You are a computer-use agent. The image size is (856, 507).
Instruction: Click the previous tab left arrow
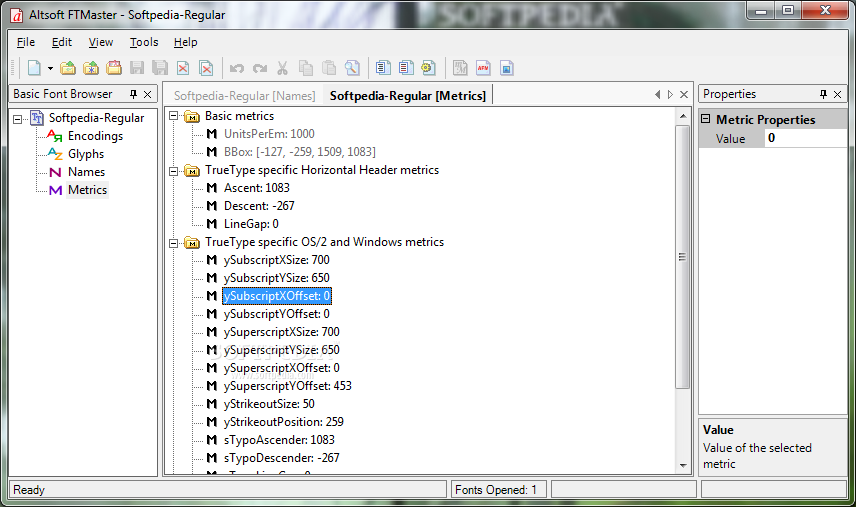click(x=657, y=94)
